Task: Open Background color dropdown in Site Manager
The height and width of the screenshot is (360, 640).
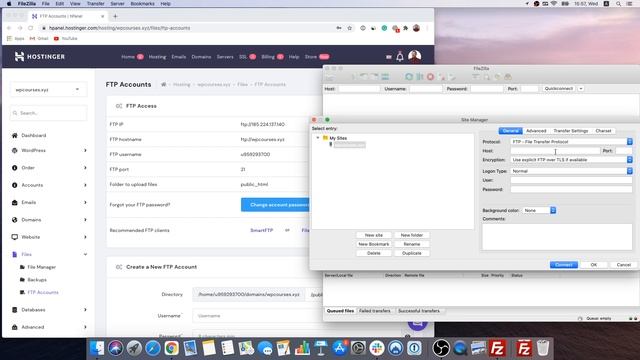Action: 553,210
